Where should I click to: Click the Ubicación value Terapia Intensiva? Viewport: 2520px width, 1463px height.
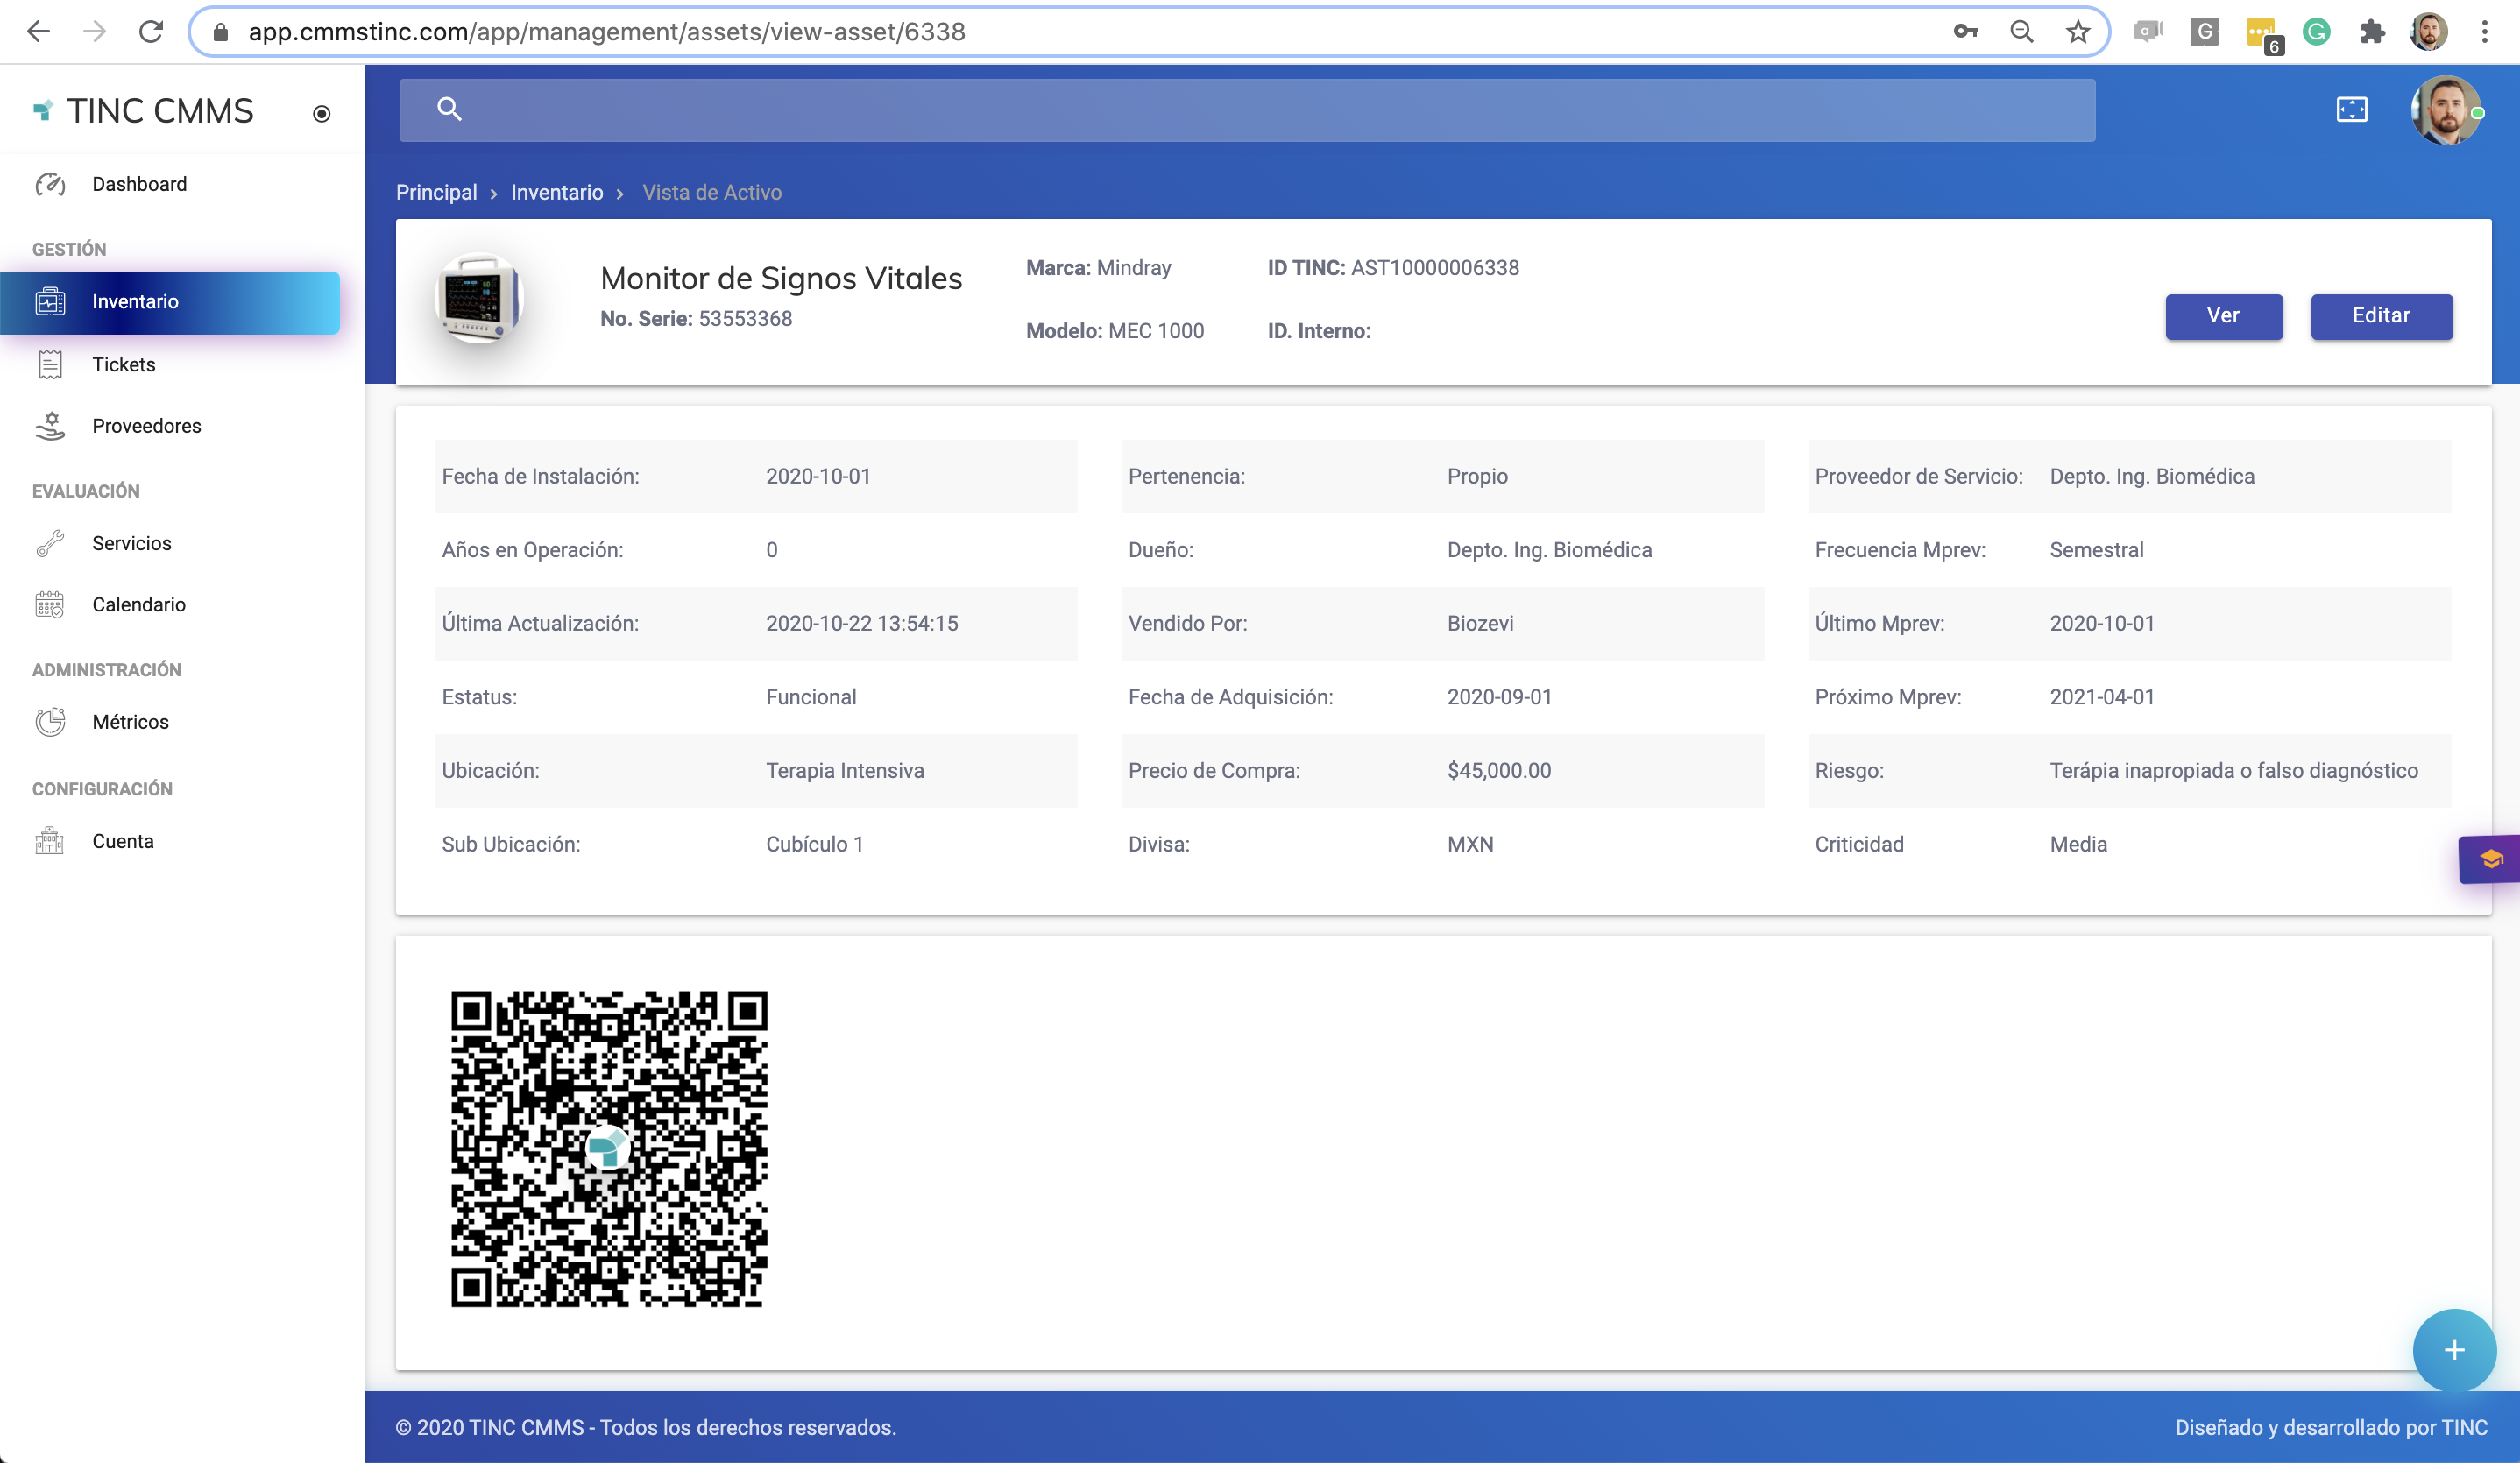tap(845, 771)
